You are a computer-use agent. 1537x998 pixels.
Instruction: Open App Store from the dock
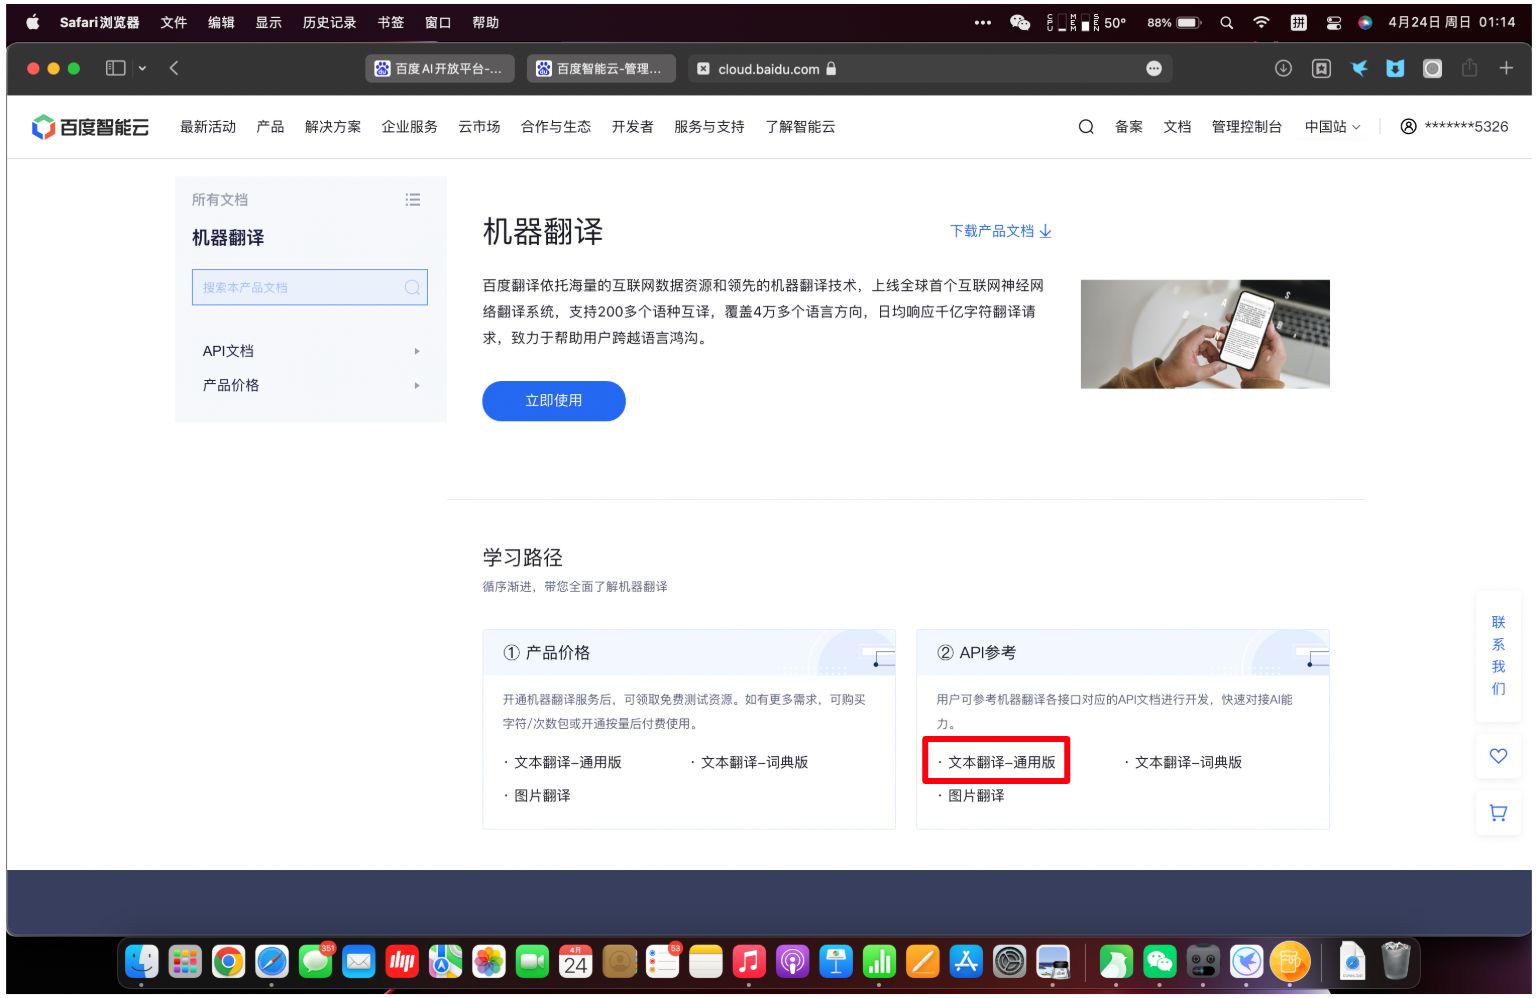click(x=965, y=962)
